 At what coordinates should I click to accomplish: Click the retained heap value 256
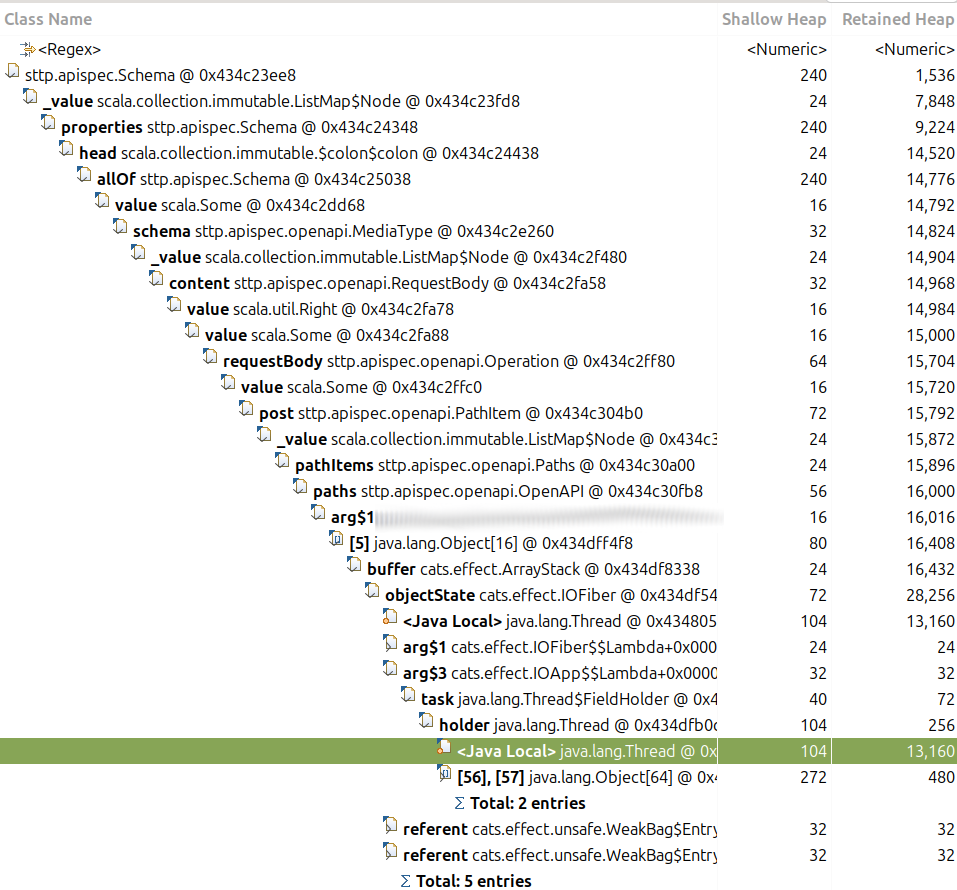pos(941,725)
